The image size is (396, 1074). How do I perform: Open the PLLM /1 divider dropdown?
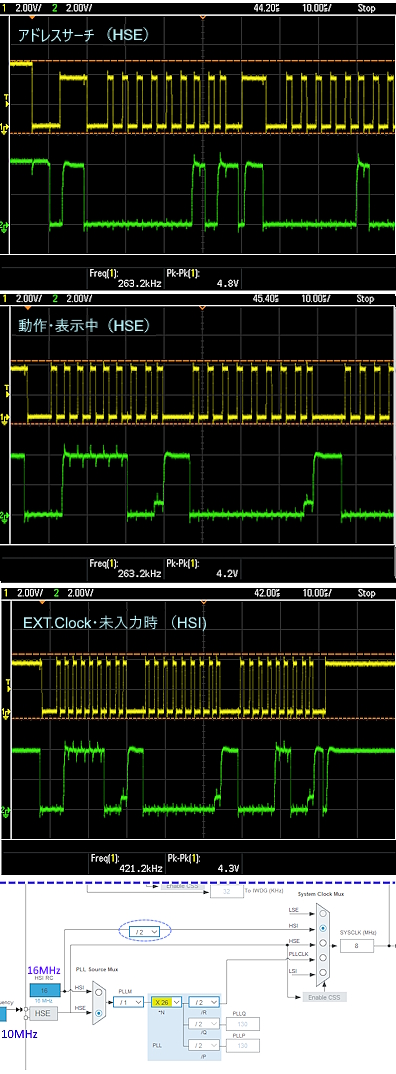point(129,1002)
